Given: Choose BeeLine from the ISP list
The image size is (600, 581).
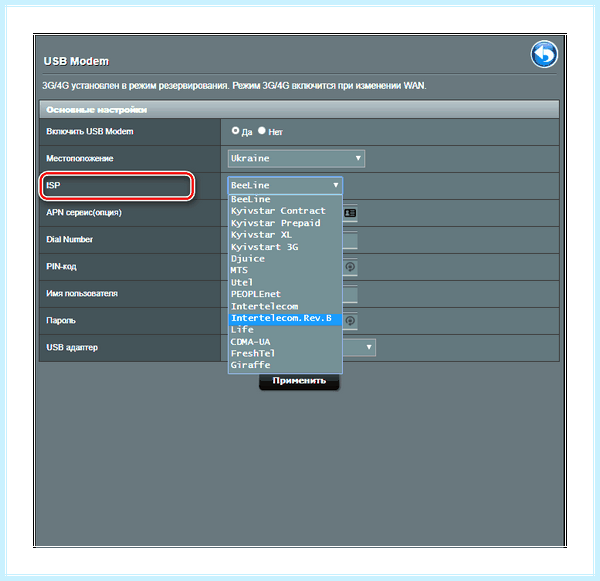Looking at the screenshot, I should coord(285,199).
